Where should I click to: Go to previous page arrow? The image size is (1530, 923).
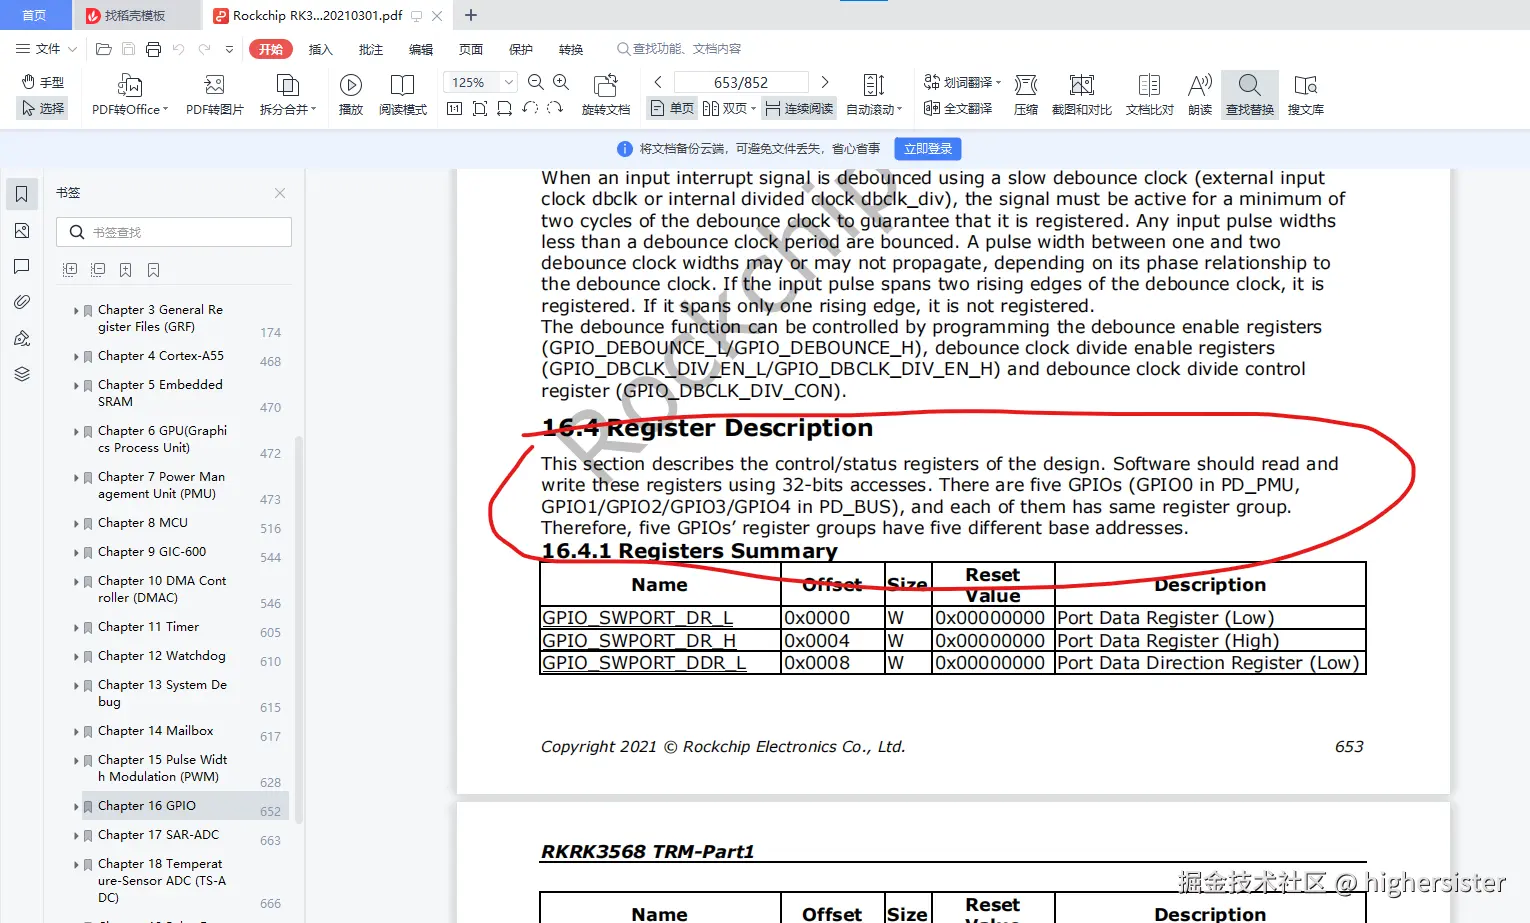pos(658,82)
